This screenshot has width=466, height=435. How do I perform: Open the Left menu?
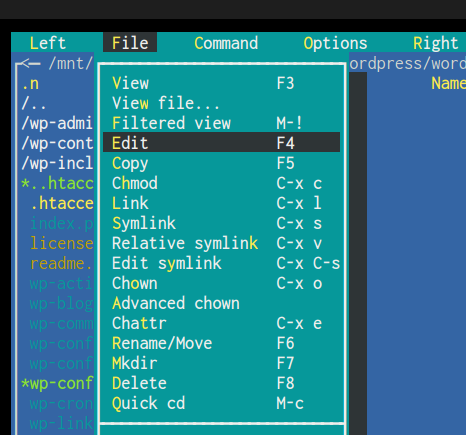[x=48, y=43]
